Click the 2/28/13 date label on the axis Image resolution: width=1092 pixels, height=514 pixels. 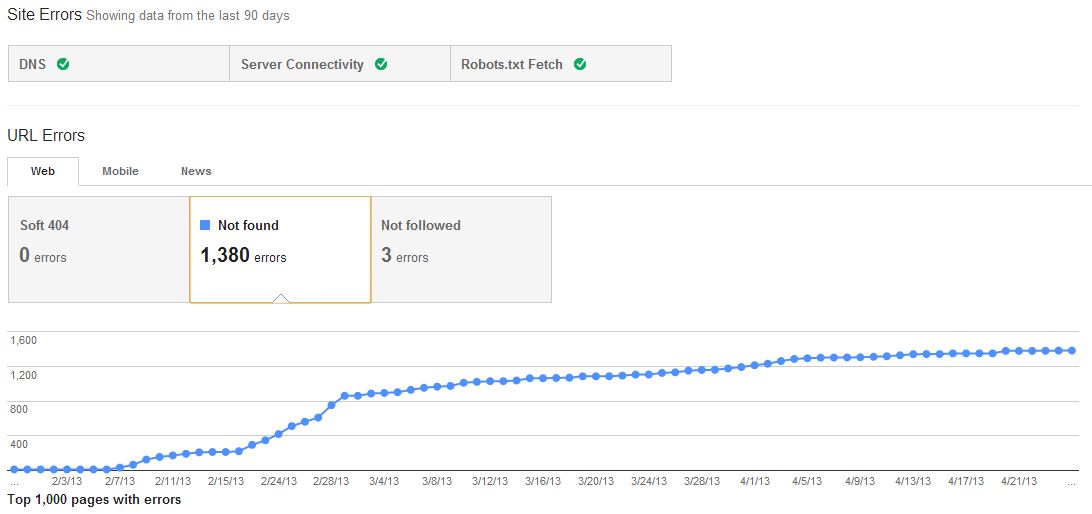[x=331, y=481]
